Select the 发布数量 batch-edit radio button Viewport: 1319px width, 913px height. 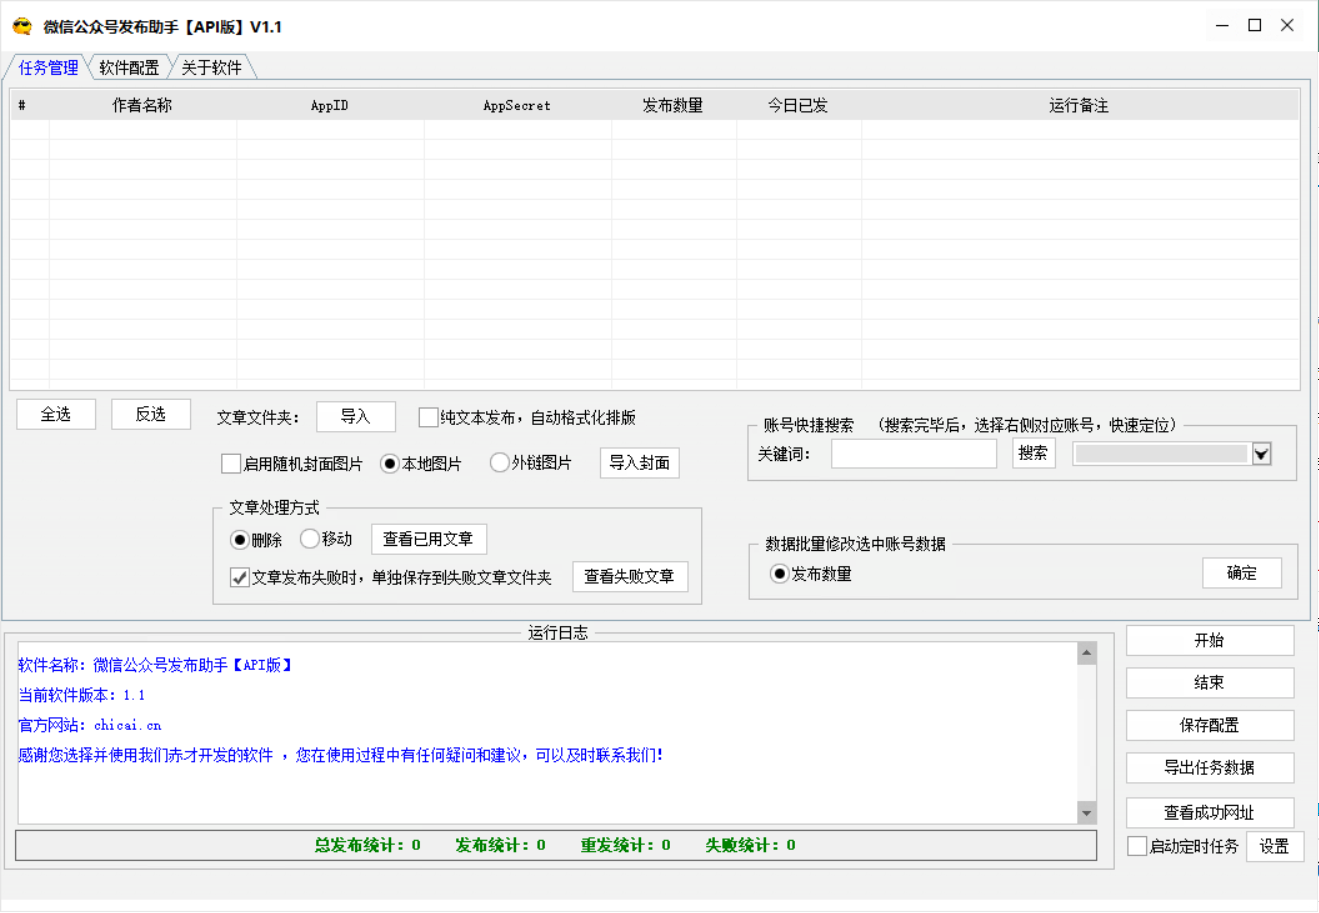[x=779, y=574]
